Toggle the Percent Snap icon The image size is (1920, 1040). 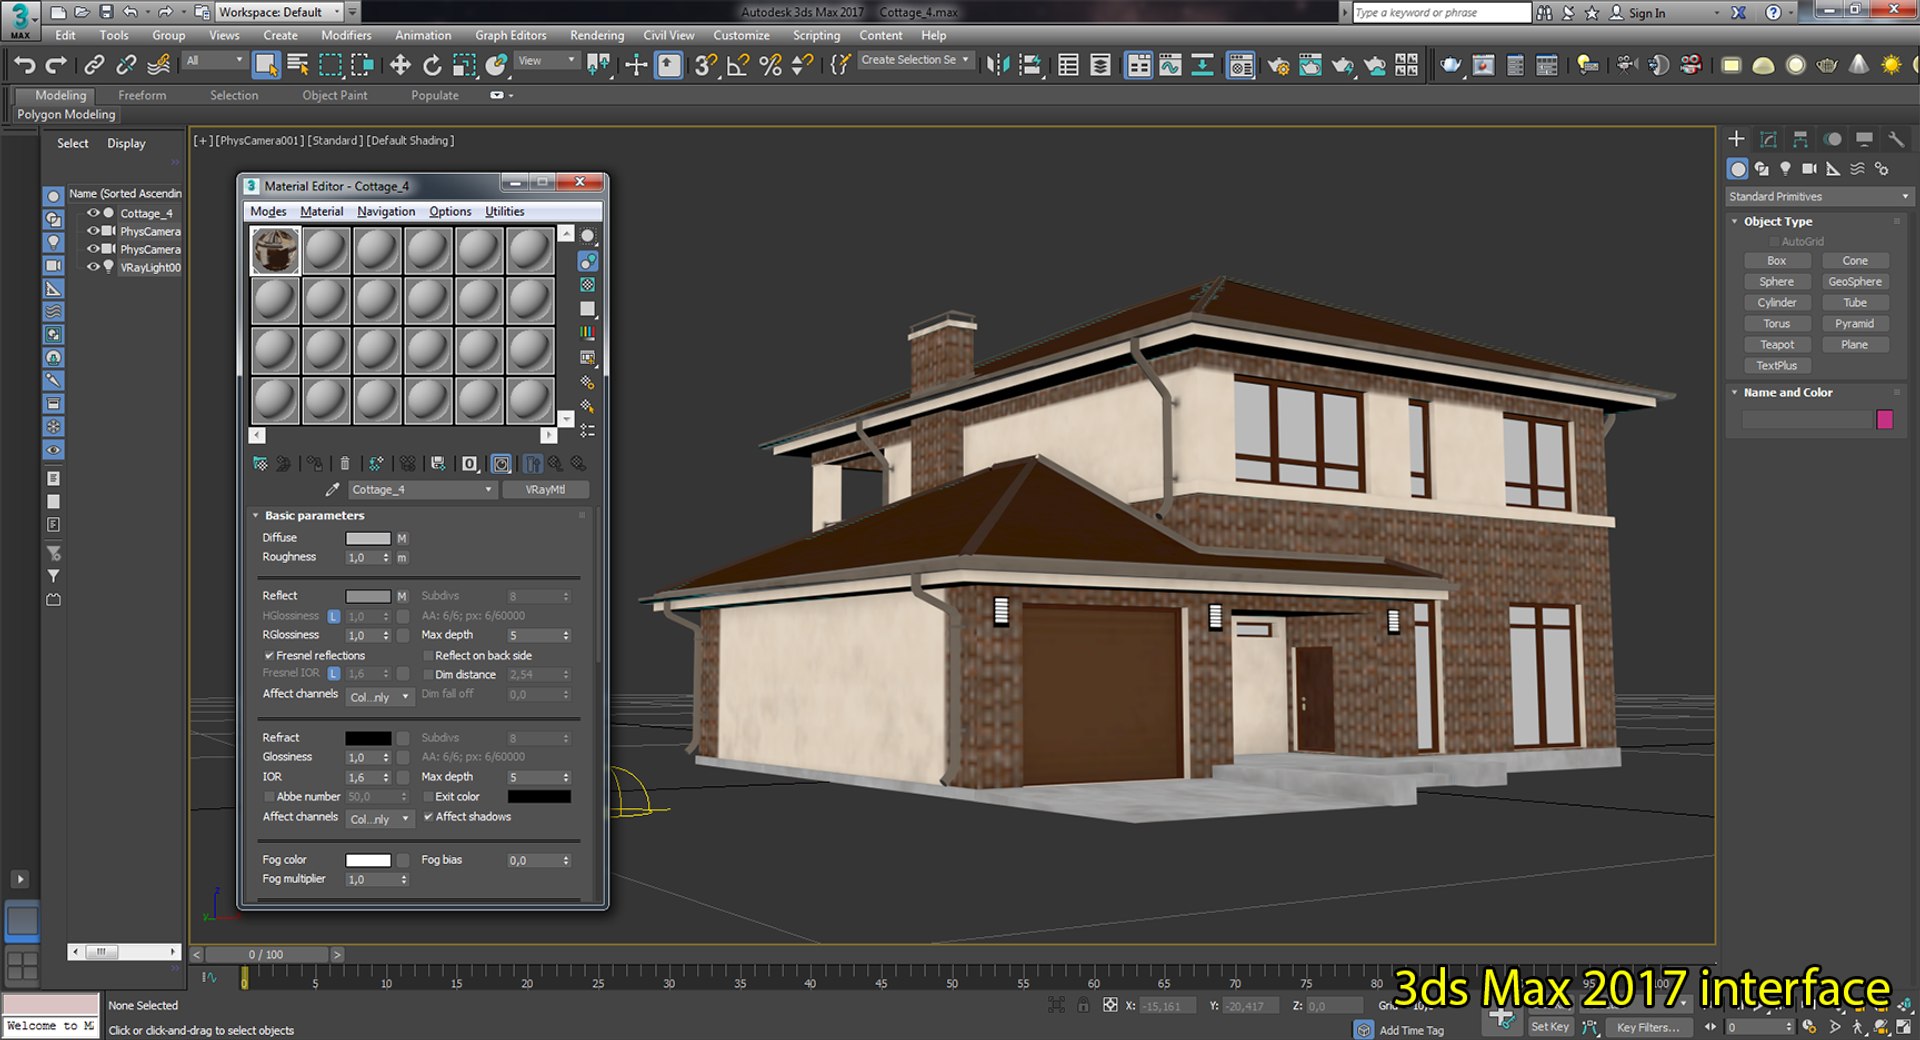(770, 66)
